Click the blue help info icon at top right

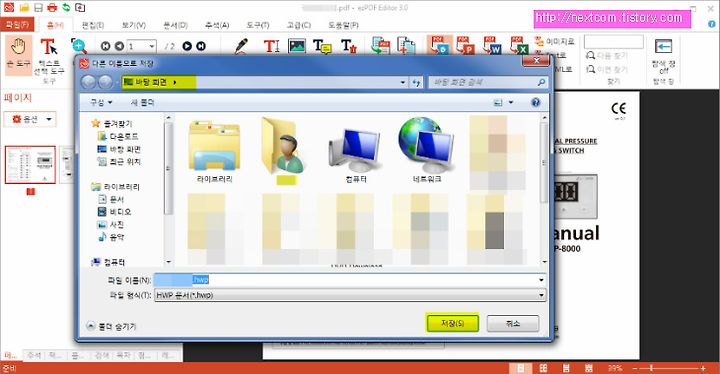click(712, 24)
